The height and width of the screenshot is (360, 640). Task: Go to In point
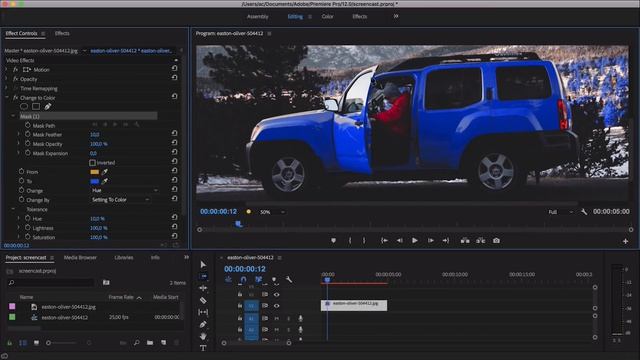pos(384,241)
